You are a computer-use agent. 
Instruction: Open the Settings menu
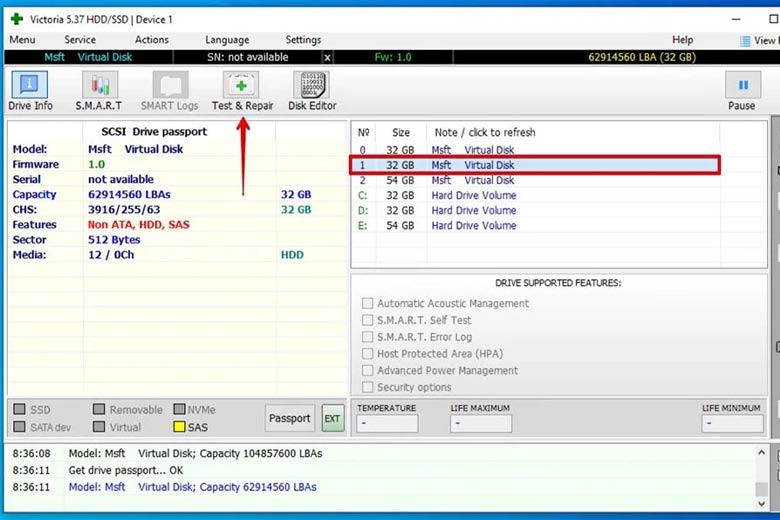[x=303, y=40]
